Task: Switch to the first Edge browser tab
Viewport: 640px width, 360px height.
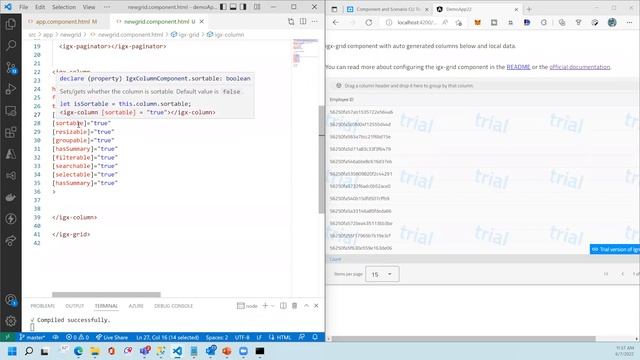Action: click(x=387, y=9)
